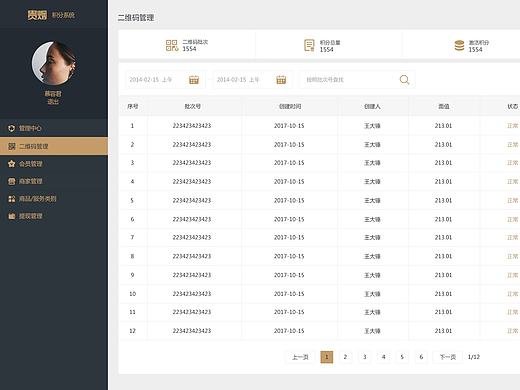Select page 3 in pagination
The width and height of the screenshot is (520, 390).
[x=364, y=357]
